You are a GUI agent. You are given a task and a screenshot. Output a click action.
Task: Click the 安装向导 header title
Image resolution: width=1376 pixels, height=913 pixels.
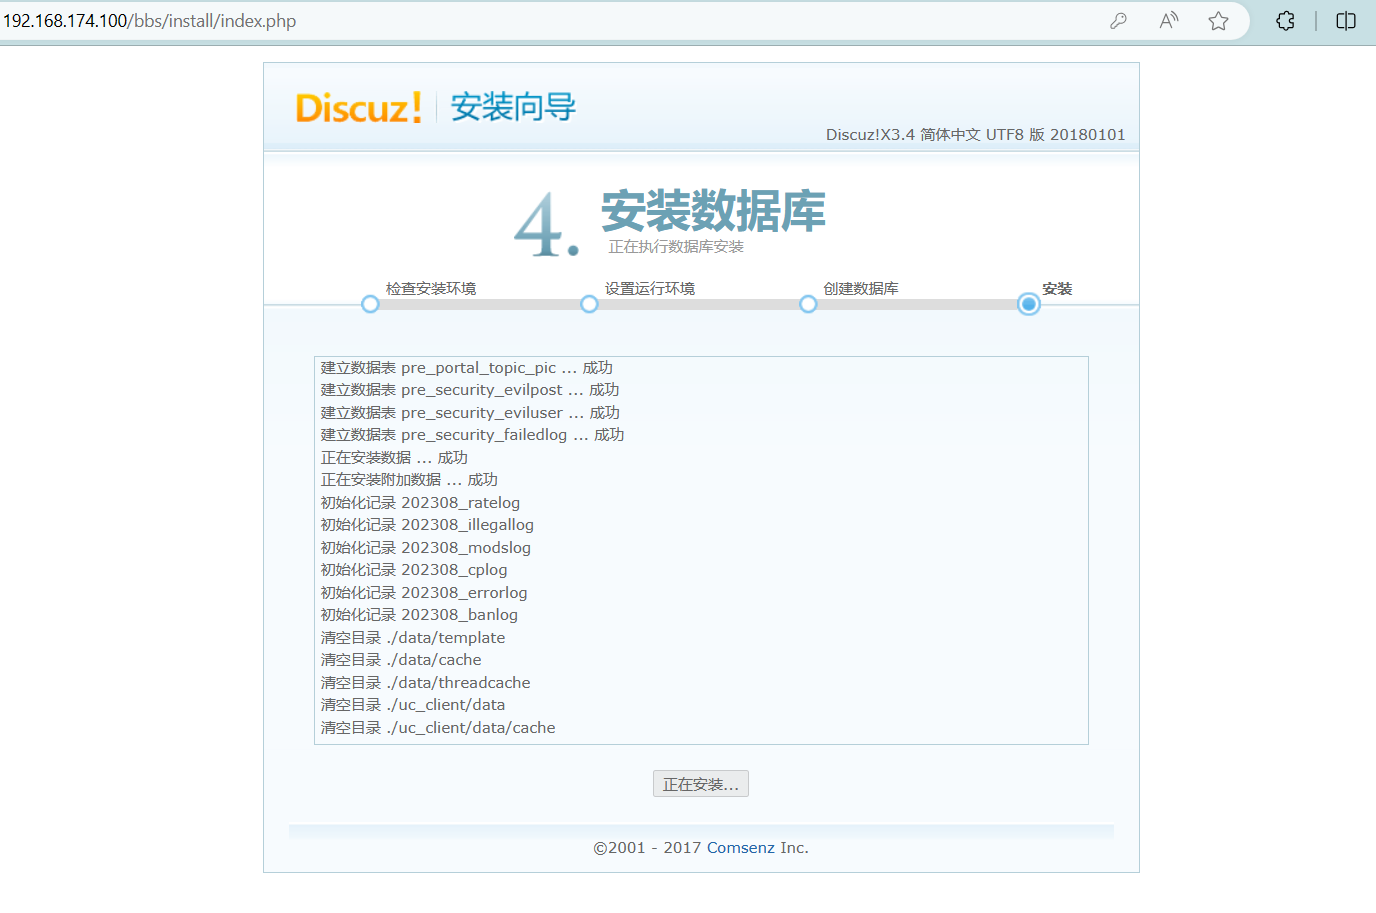point(513,107)
